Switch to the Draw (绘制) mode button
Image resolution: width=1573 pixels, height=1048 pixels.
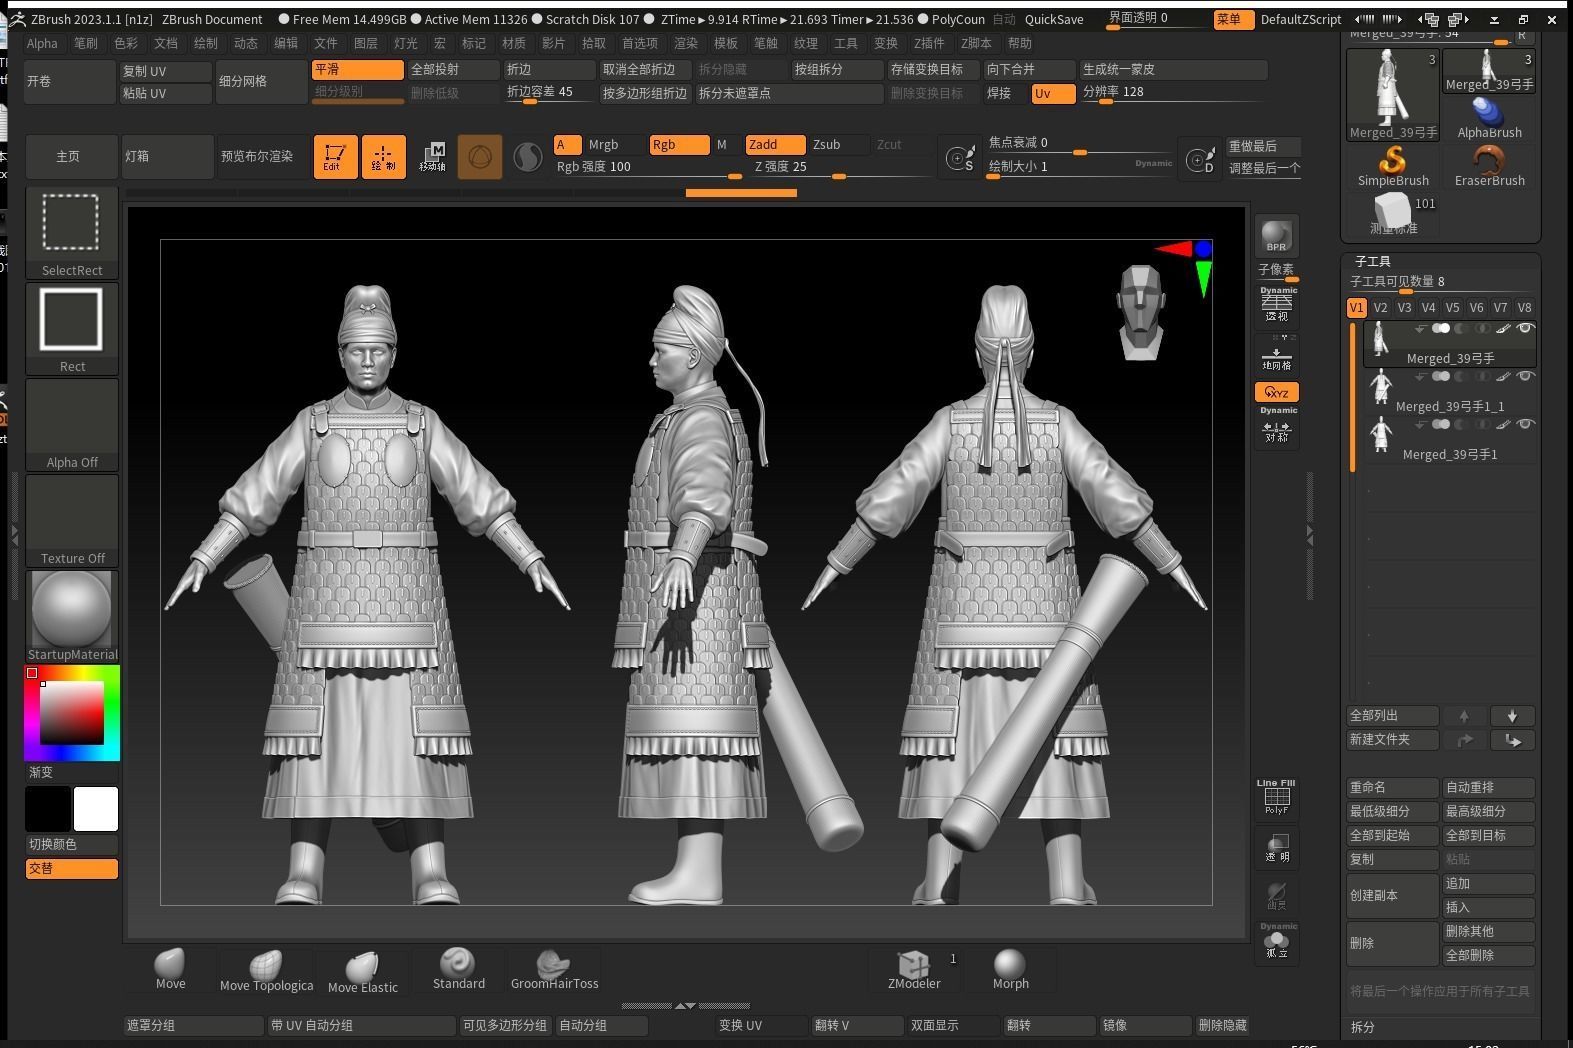(383, 157)
